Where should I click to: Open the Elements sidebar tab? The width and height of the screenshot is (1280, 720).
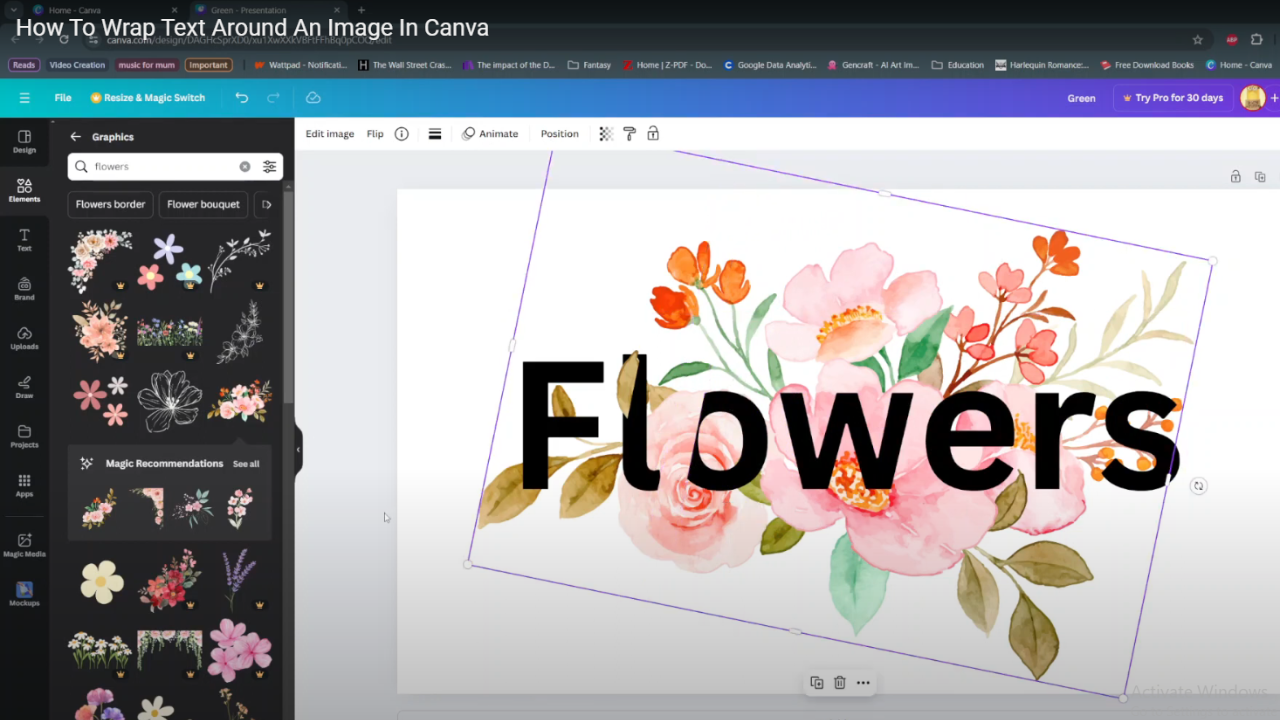(24, 190)
